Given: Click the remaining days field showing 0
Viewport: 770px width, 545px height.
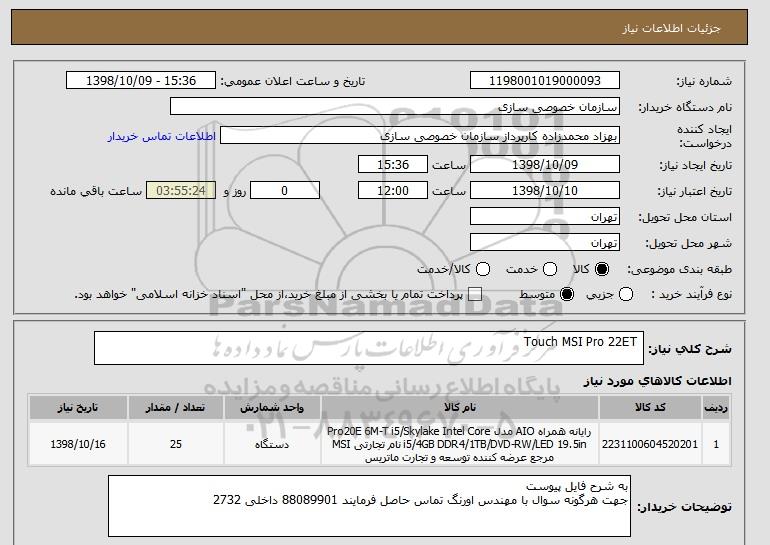Looking at the screenshot, I should 285,191.
